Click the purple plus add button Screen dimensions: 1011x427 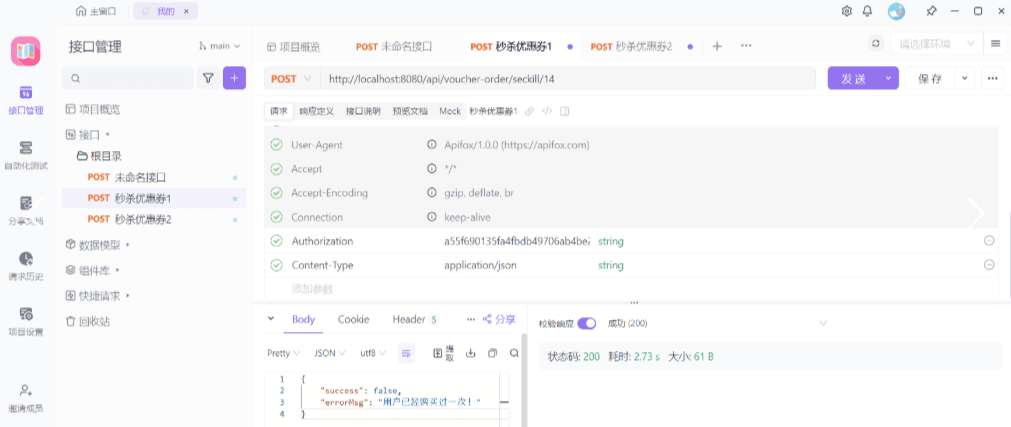coord(234,78)
